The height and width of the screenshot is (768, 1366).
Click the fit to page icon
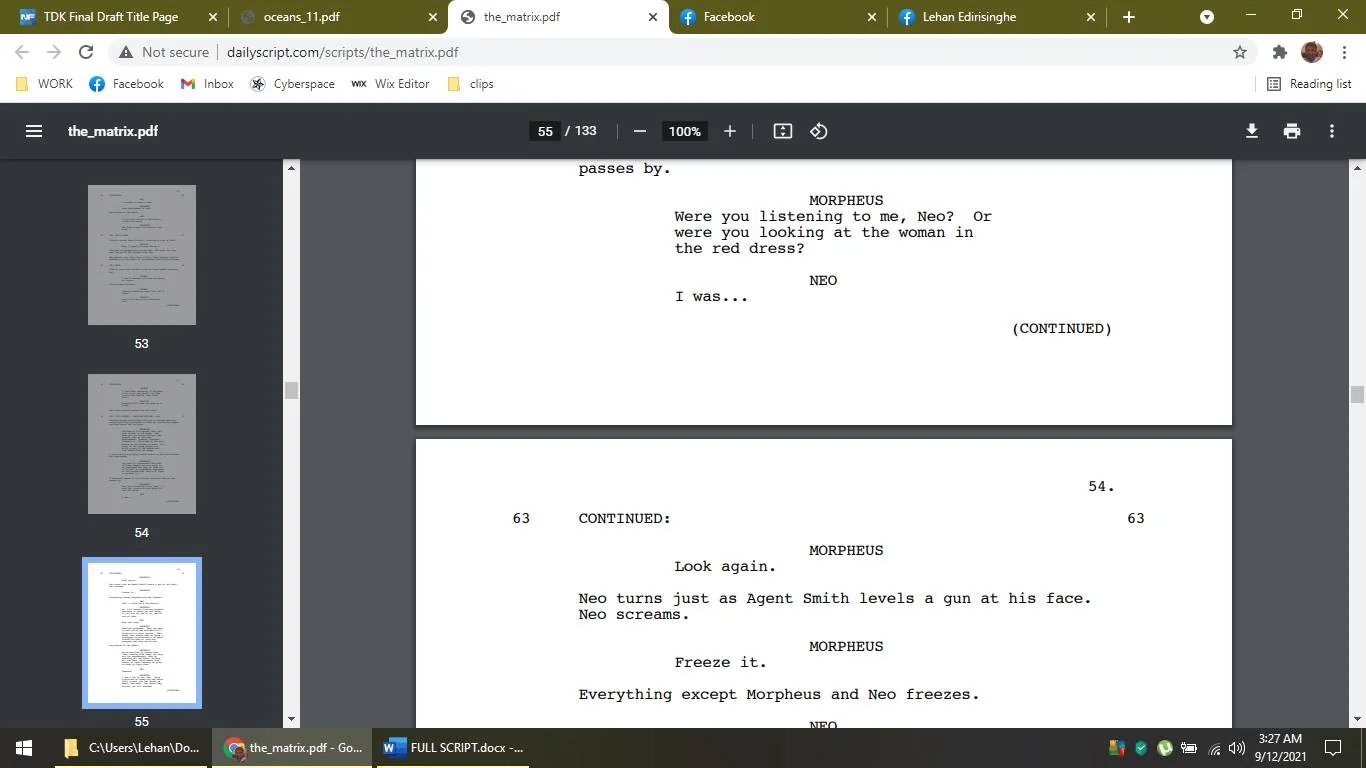[x=783, y=131]
